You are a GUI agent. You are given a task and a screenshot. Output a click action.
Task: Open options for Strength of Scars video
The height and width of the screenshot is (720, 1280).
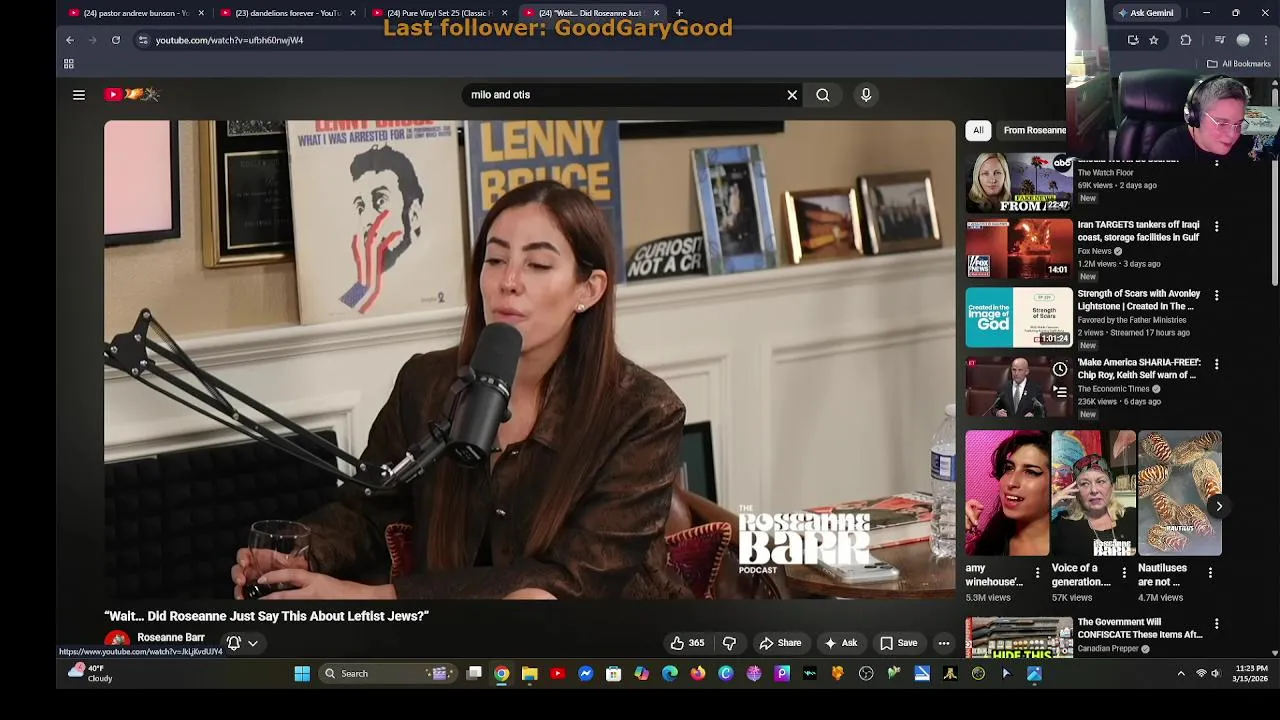tap(1217, 296)
